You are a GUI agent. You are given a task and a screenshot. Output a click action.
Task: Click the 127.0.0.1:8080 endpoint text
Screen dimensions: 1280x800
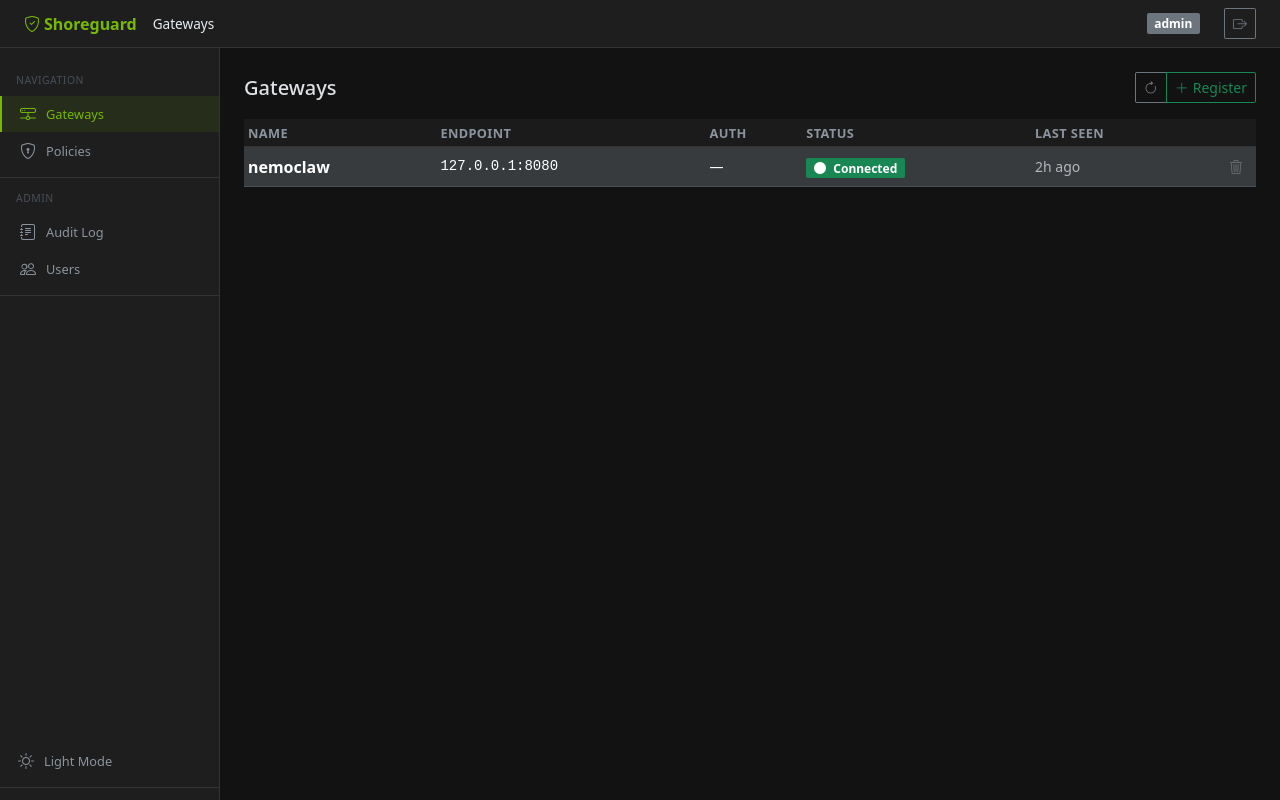tap(499, 166)
